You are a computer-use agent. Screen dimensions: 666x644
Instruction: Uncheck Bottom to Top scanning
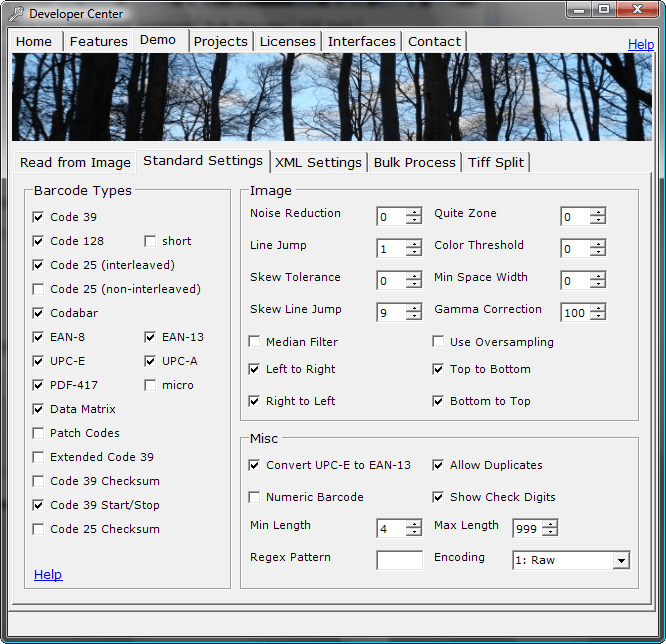(x=438, y=401)
